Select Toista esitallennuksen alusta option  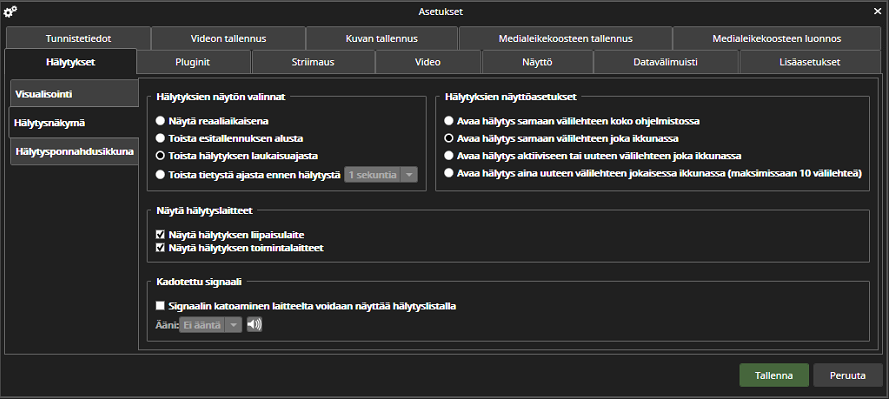pyautogui.click(x=160, y=138)
